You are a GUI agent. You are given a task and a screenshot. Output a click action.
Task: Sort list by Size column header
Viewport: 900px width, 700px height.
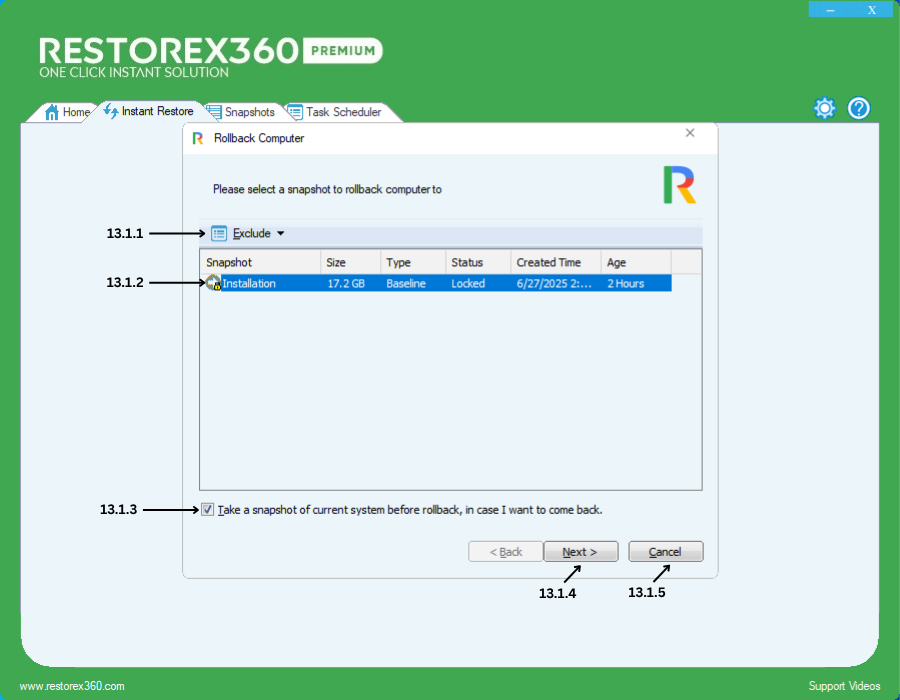coord(350,262)
